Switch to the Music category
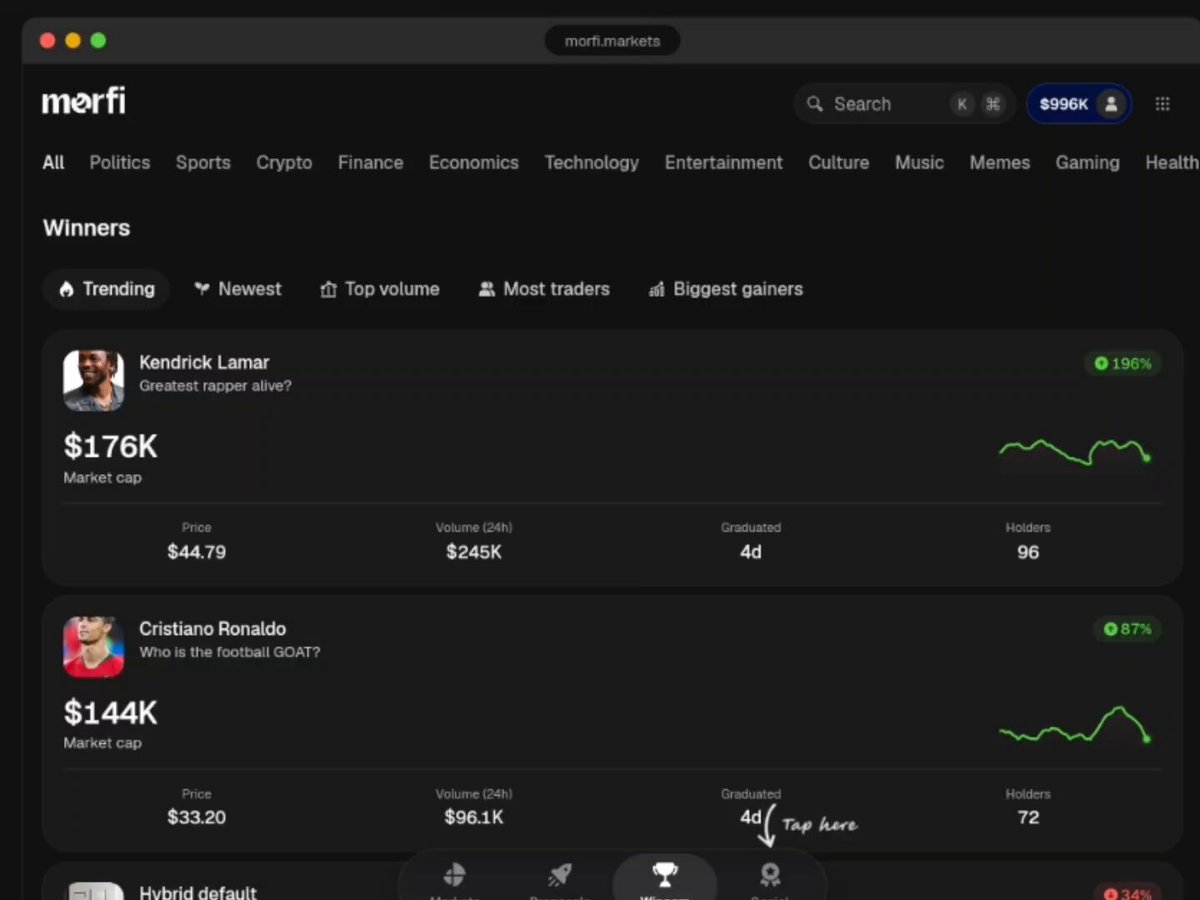1200x900 pixels. [919, 162]
